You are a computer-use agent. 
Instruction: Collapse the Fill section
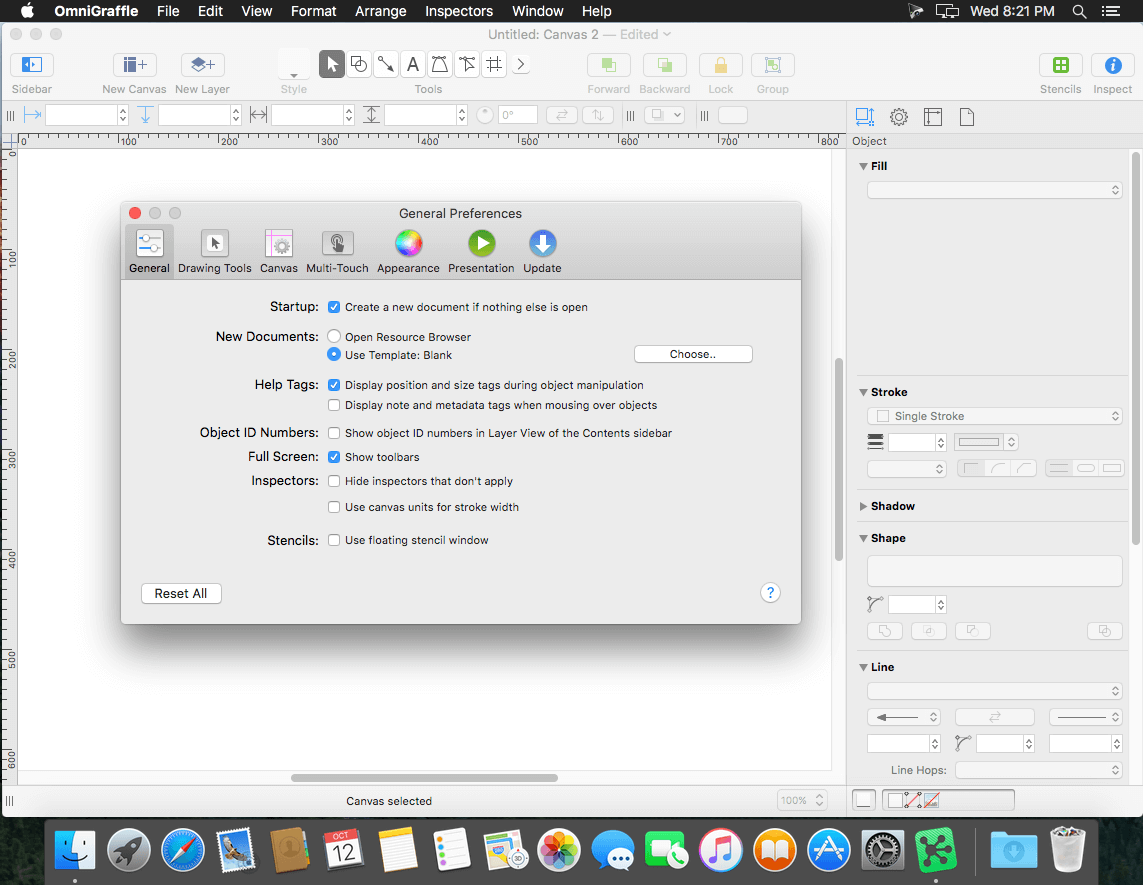point(863,166)
